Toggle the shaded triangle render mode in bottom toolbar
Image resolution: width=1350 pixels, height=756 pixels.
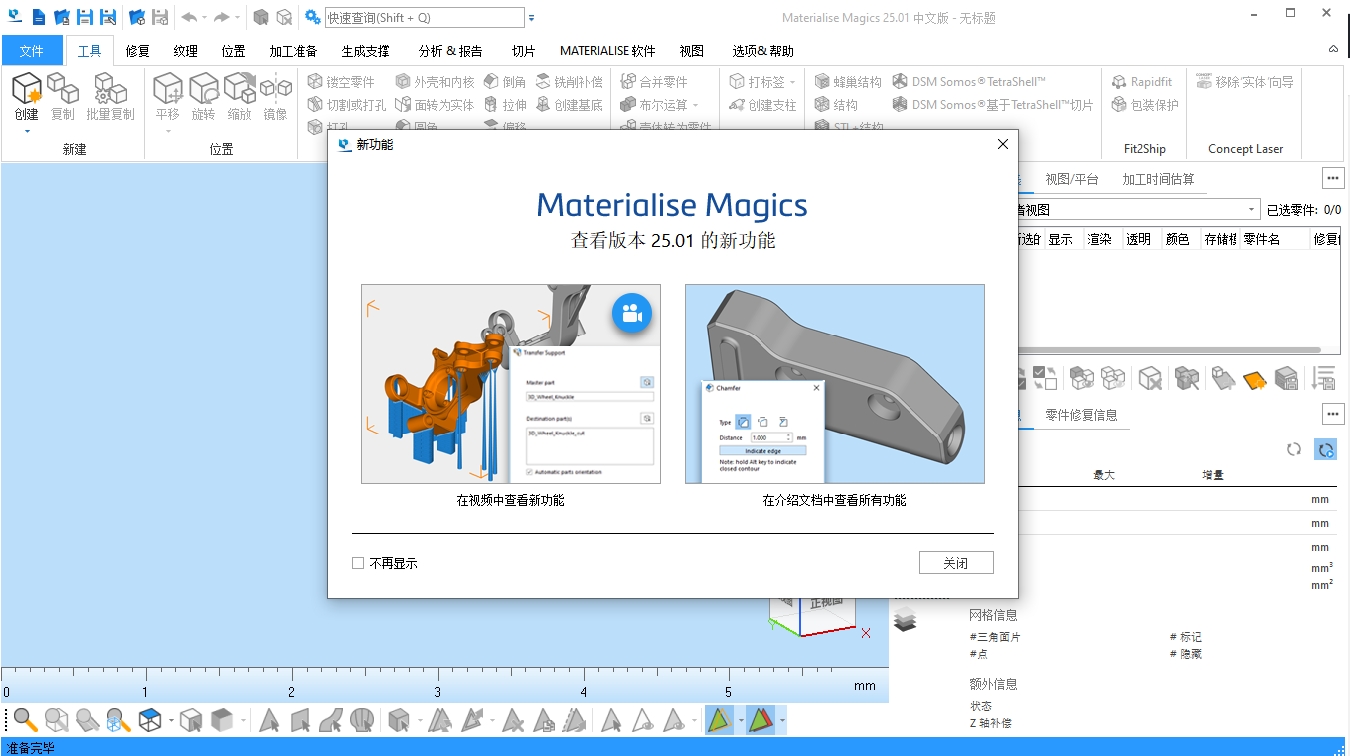[x=720, y=720]
